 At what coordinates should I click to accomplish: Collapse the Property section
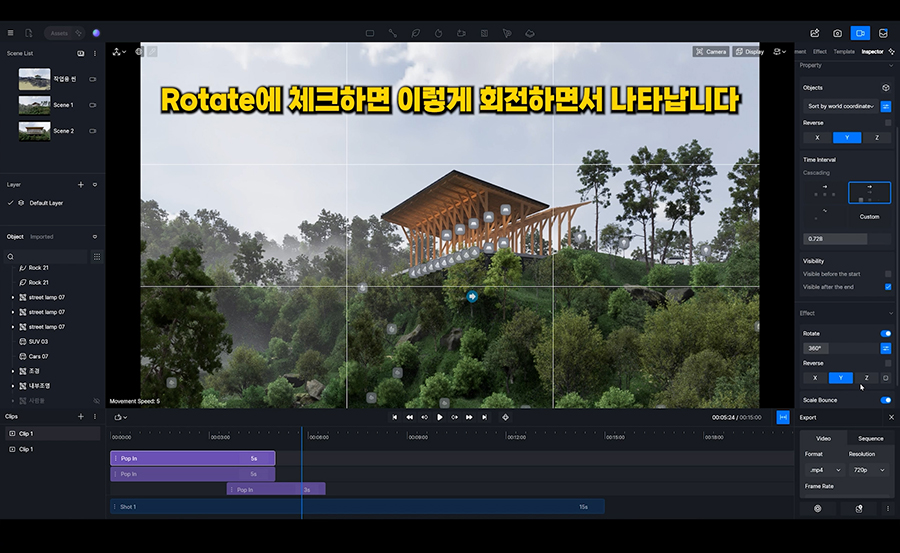(x=891, y=65)
